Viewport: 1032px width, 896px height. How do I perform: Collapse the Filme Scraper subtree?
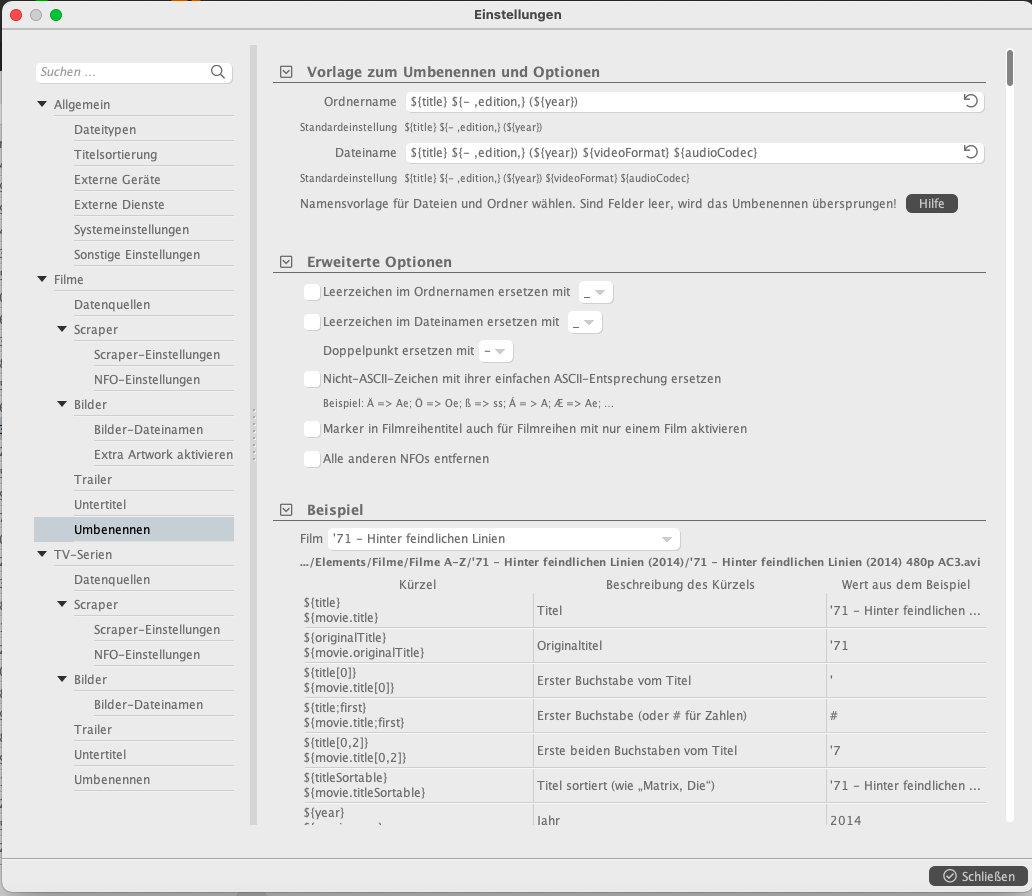[62, 329]
